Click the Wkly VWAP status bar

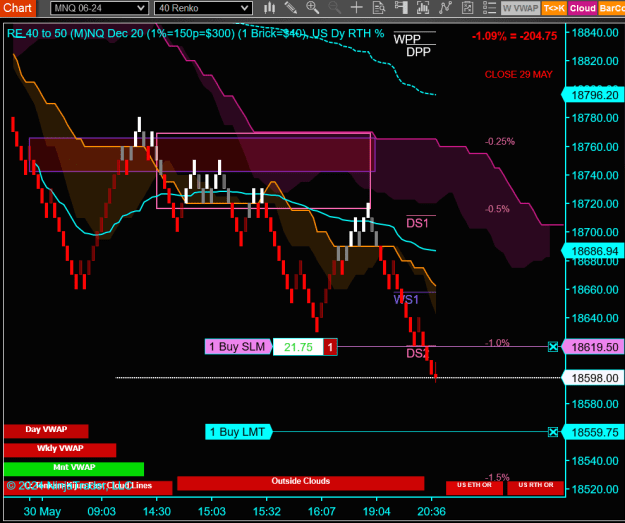coord(60,450)
